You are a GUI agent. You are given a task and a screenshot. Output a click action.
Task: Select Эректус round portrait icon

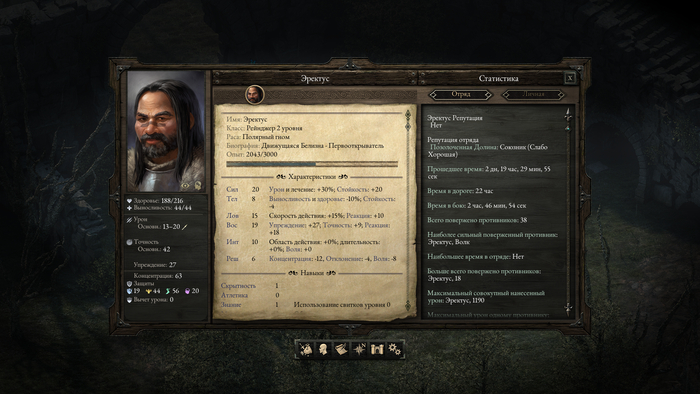tap(254, 95)
